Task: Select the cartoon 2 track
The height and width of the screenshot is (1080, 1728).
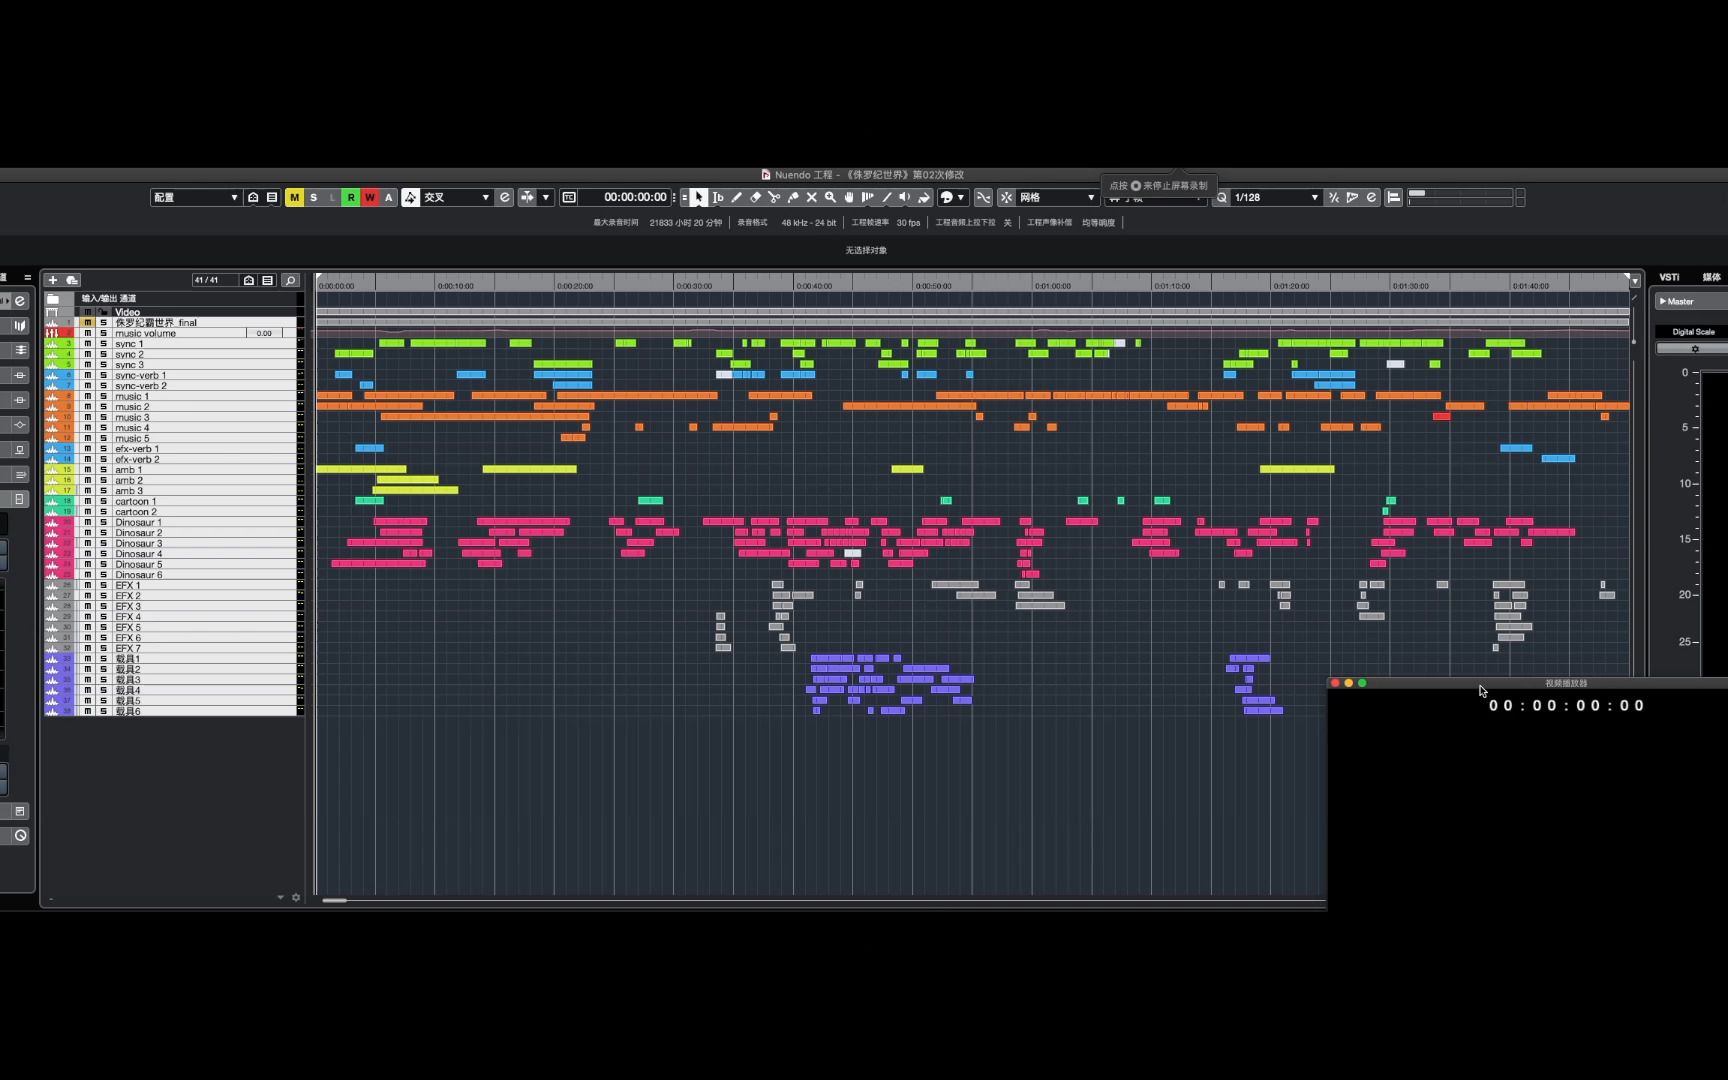Action: click(172, 512)
